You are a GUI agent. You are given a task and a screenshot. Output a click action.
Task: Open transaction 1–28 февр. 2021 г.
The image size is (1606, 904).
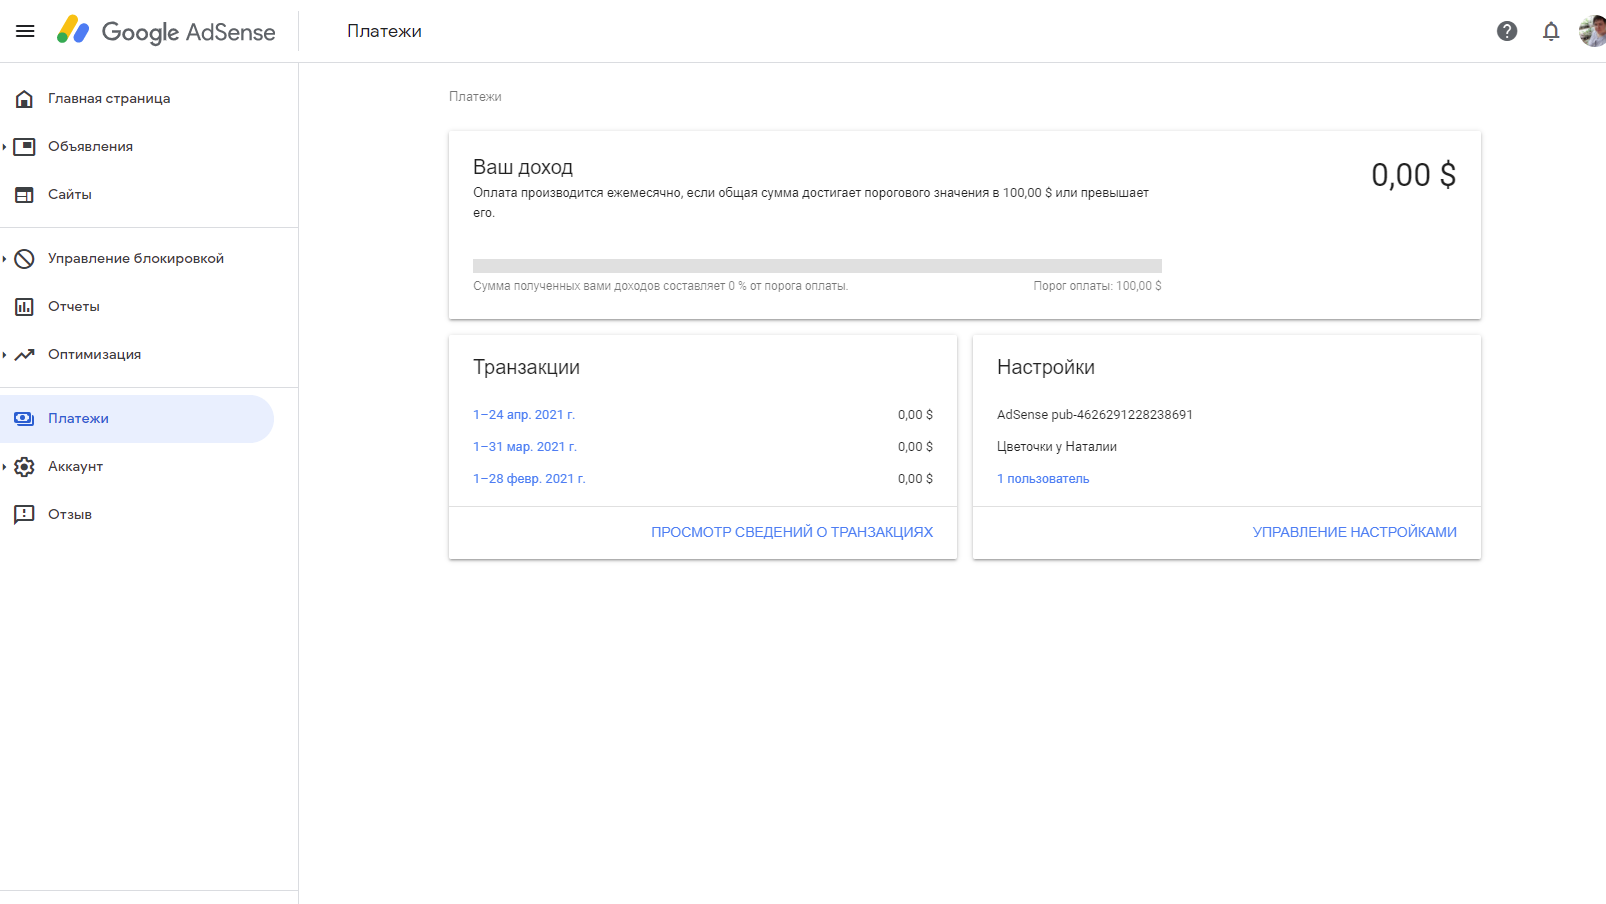tap(529, 479)
